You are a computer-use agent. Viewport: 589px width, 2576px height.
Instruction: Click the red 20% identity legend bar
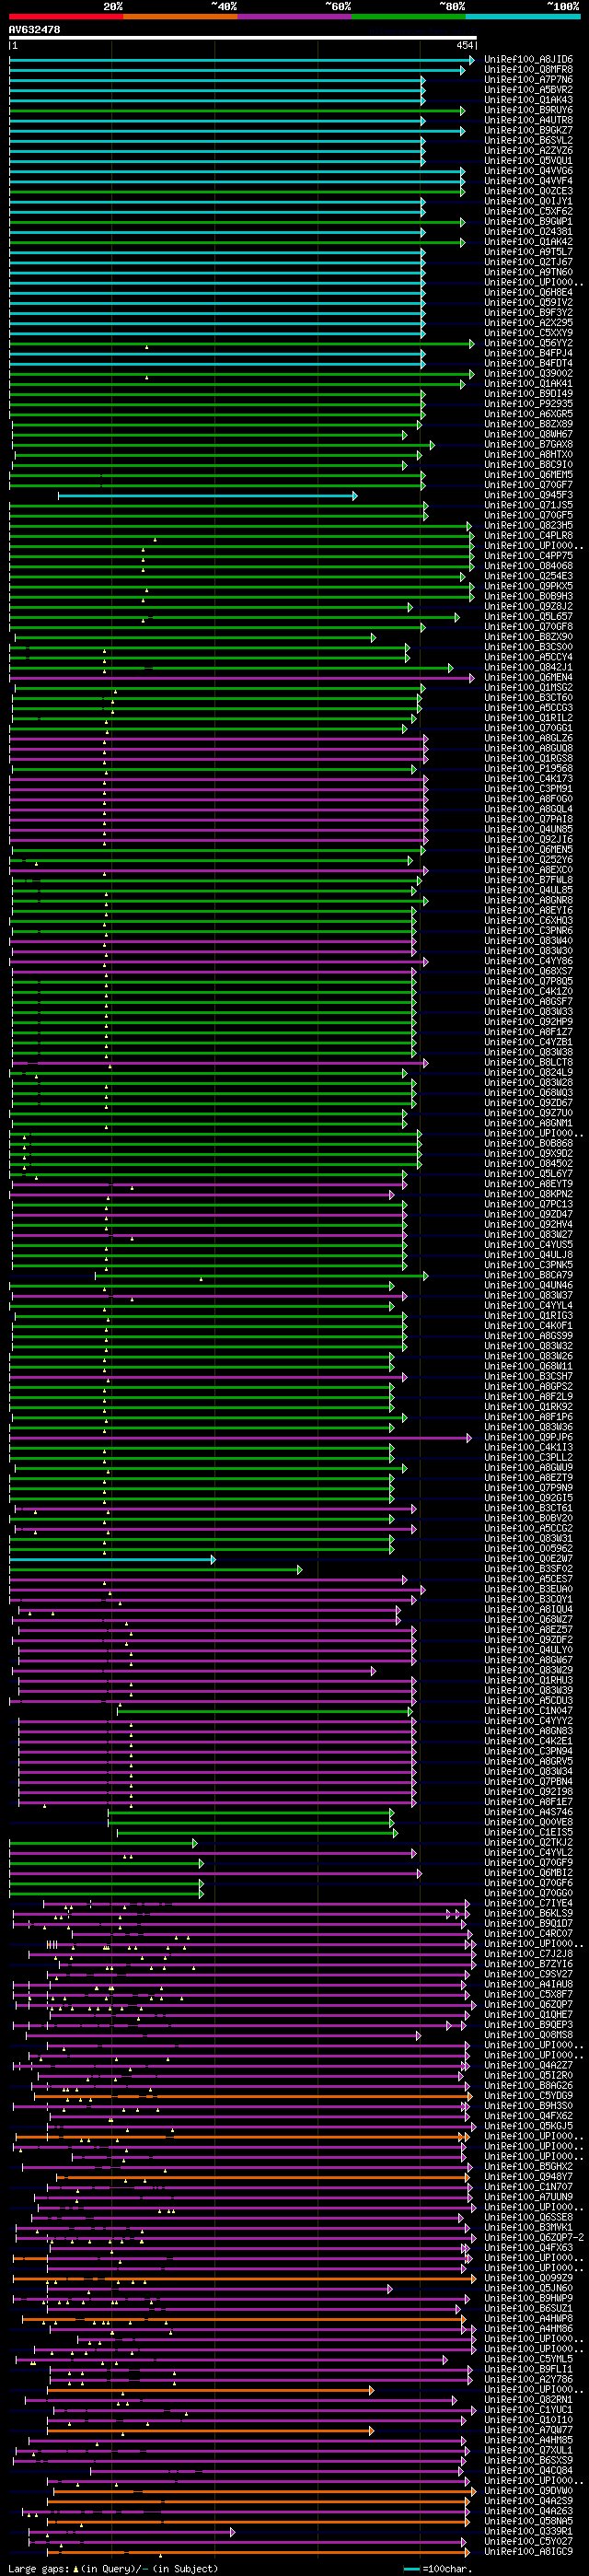tap(66, 16)
